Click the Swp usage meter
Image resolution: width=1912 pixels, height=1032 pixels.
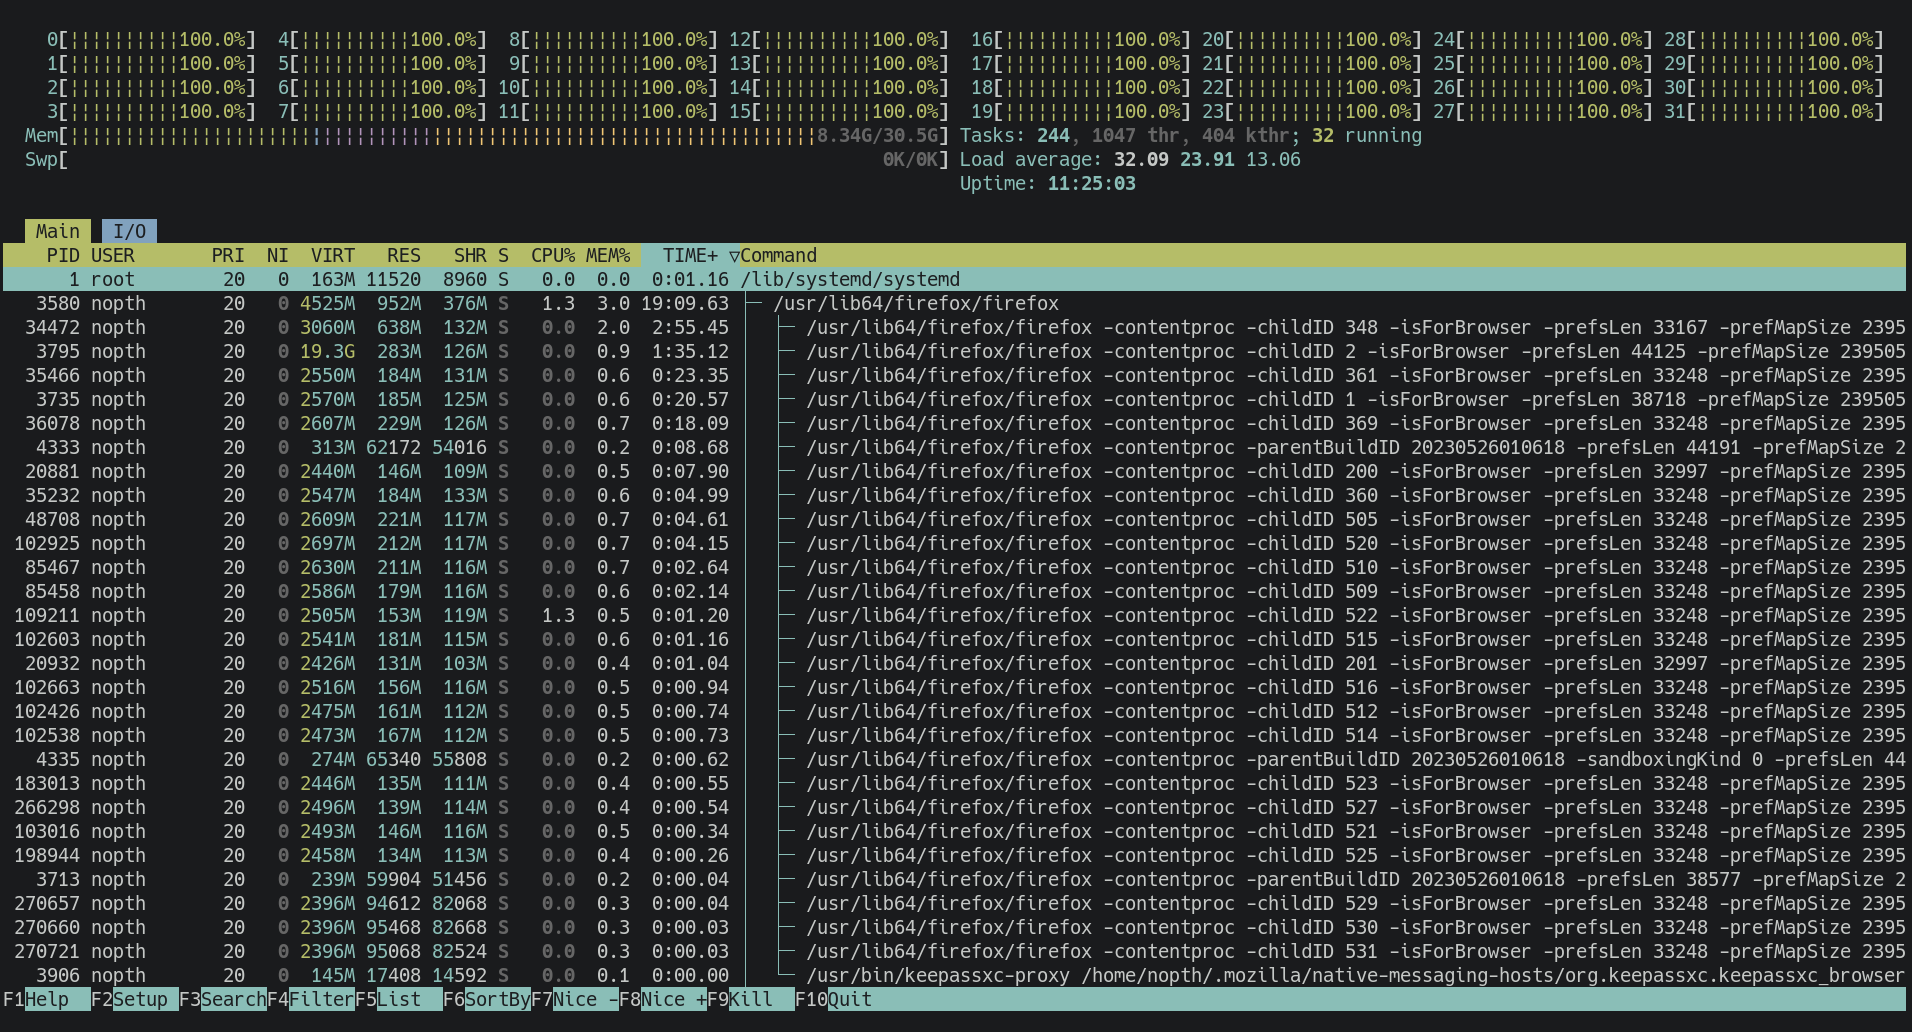486,159
